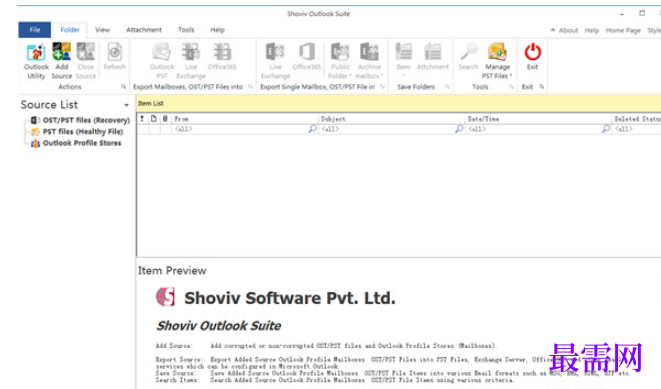The image size is (661, 389).
Task: Sort by the Deleted Status column
Action: pyautogui.click(x=637, y=119)
